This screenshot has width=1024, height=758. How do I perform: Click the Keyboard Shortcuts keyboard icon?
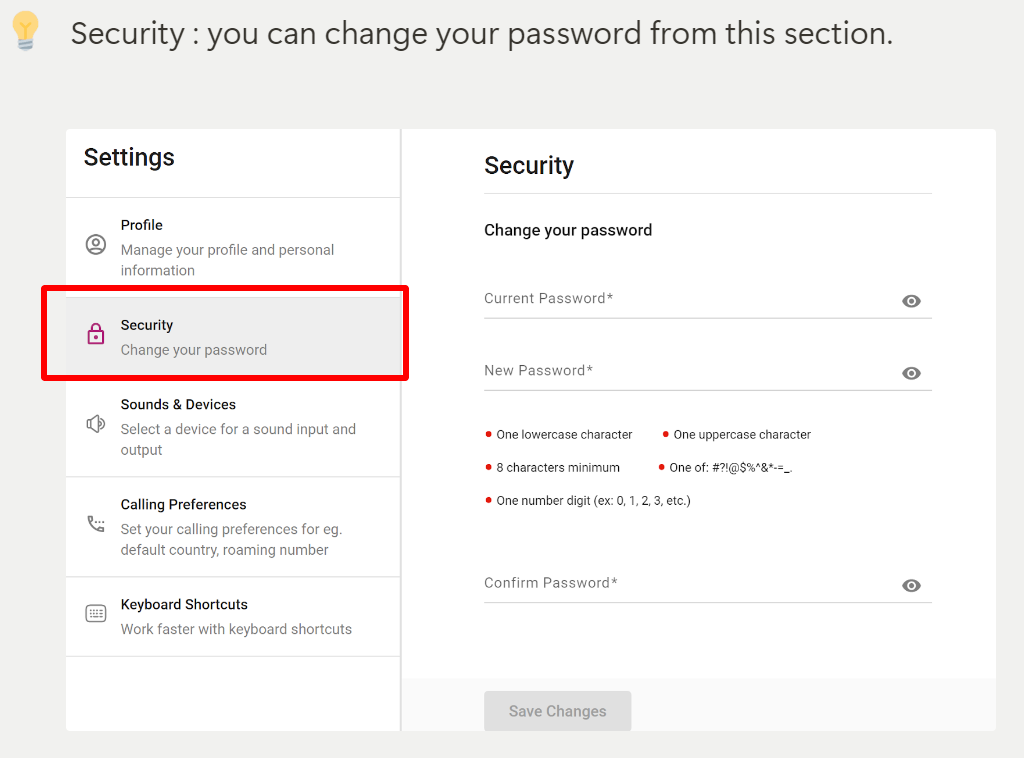coord(96,614)
